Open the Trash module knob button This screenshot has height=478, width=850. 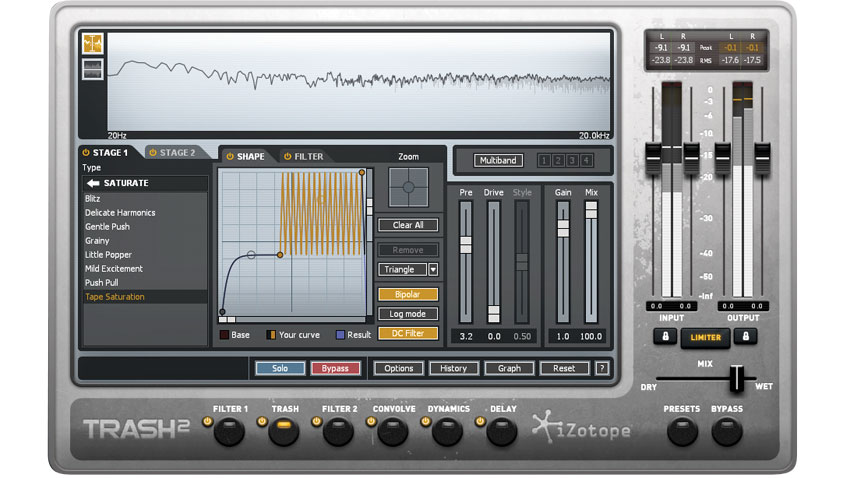pos(284,431)
